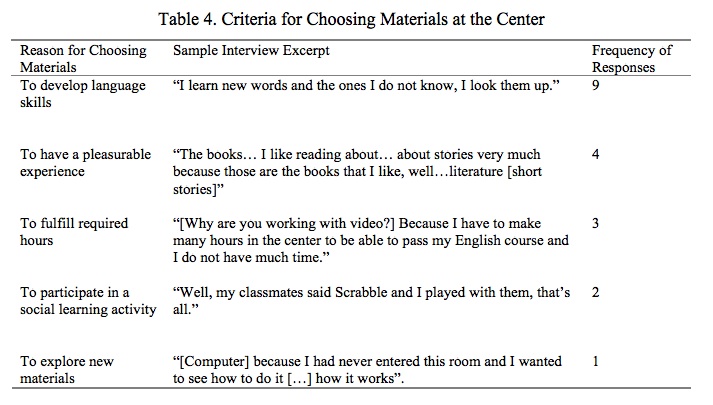
Task: Click the 'Why are you working with video' excerpt
Action: 370,240
